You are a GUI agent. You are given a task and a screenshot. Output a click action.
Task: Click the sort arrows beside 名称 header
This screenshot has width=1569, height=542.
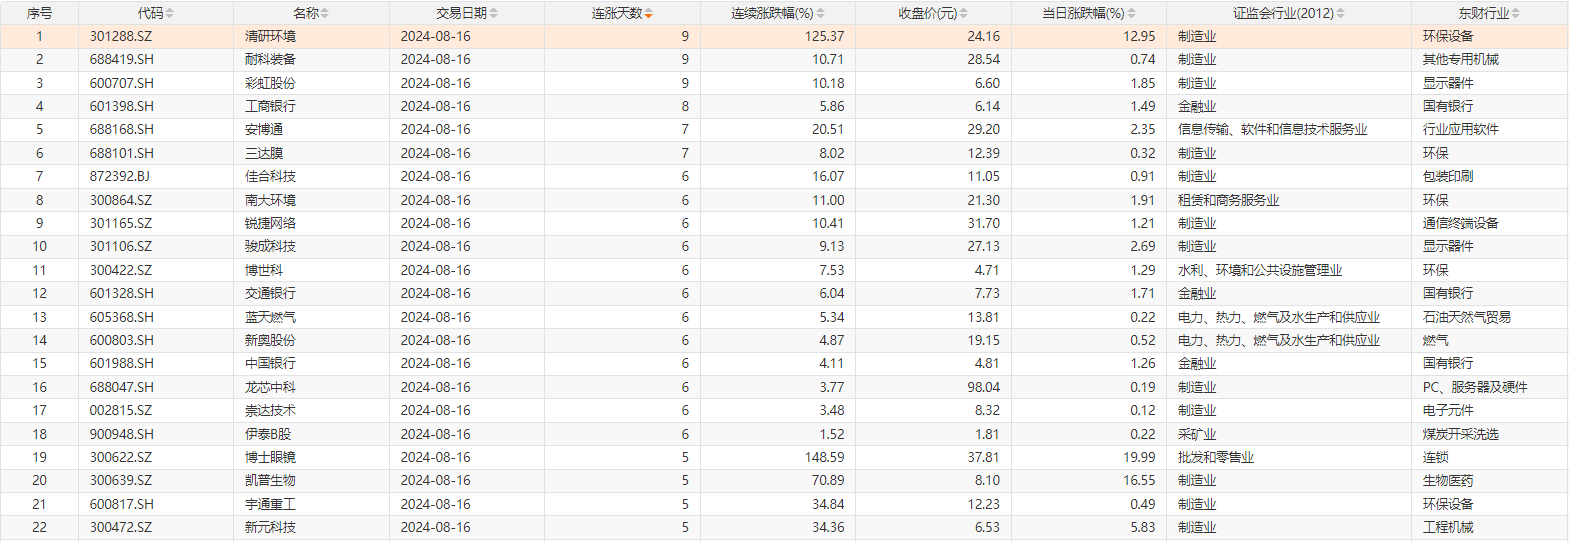(325, 13)
